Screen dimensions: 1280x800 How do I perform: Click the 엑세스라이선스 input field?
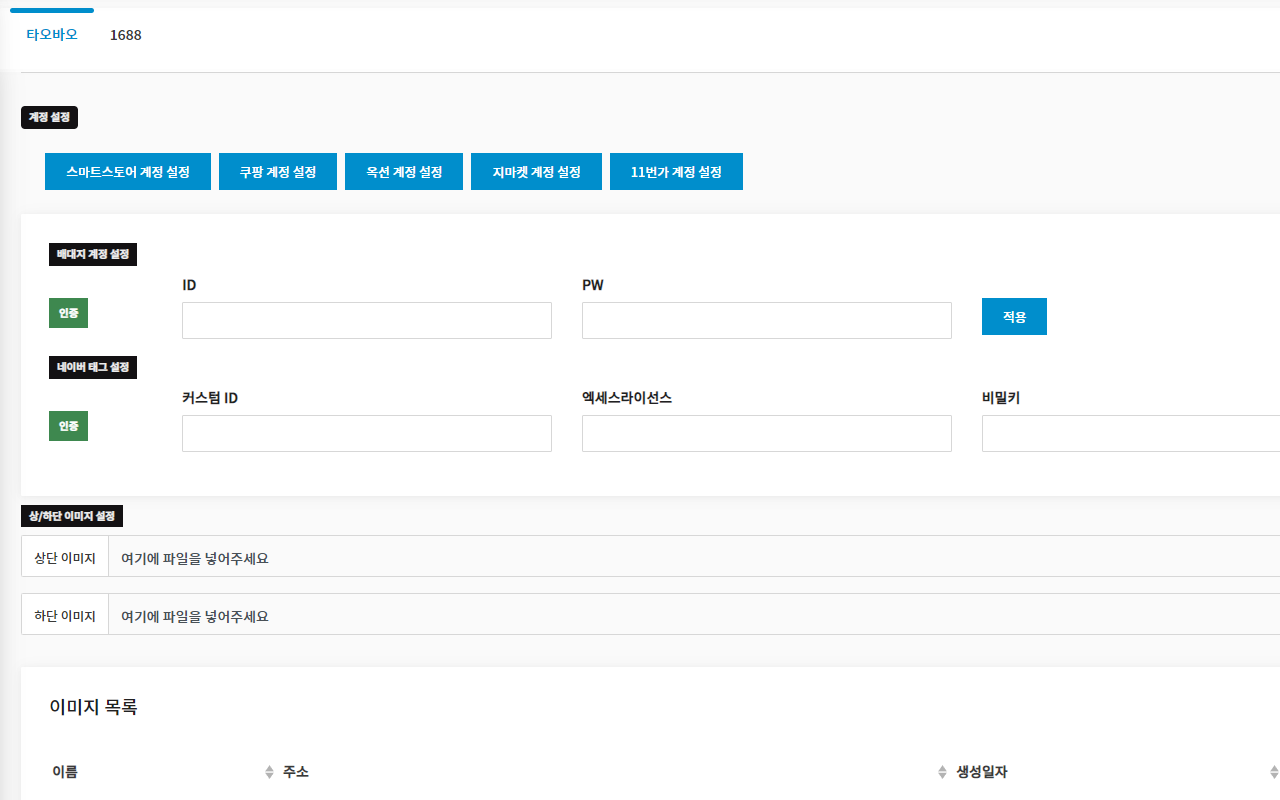pyautogui.click(x=766, y=433)
